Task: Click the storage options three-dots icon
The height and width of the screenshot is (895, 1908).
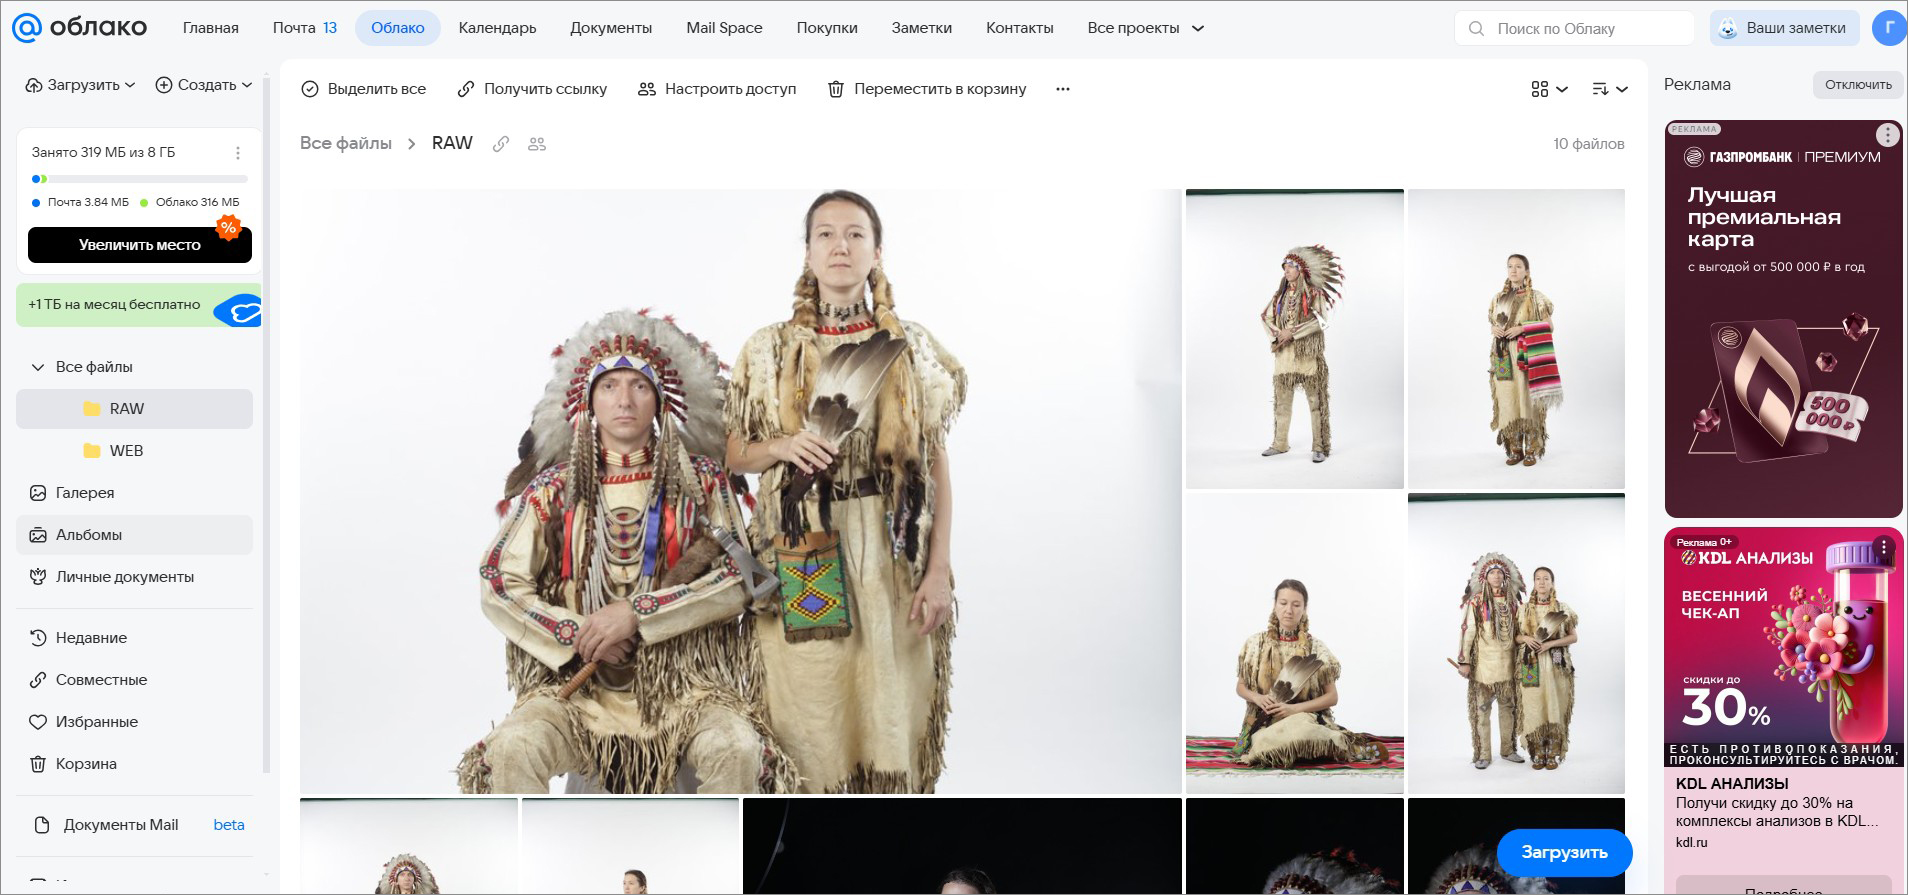Action: pos(238,153)
